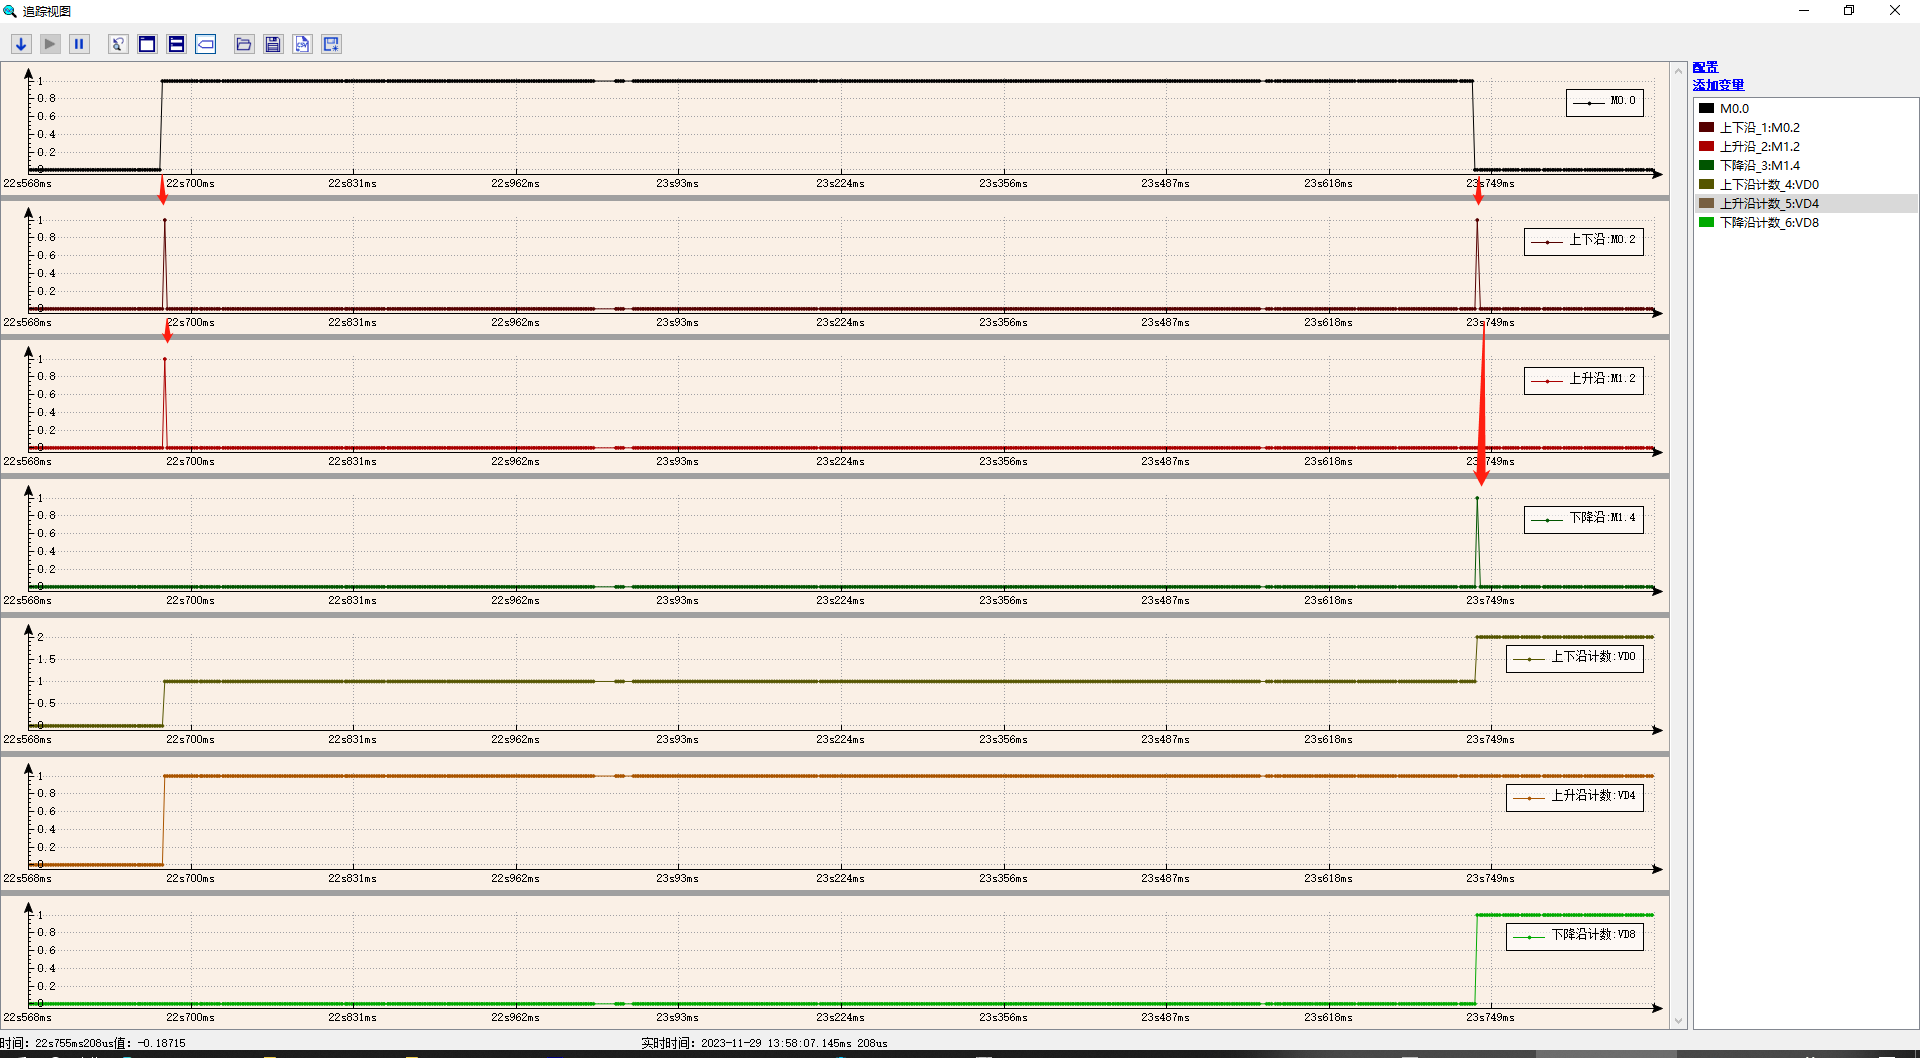Click the gray play trace button

(x=50, y=44)
